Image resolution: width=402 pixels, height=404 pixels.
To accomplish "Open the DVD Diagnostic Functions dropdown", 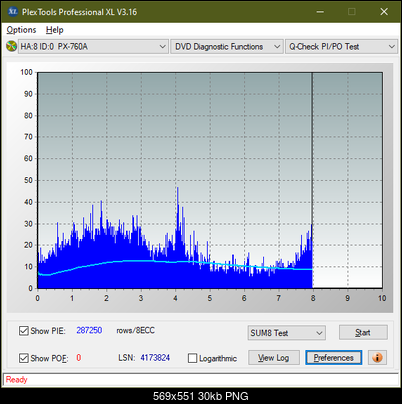I will 227,47.
